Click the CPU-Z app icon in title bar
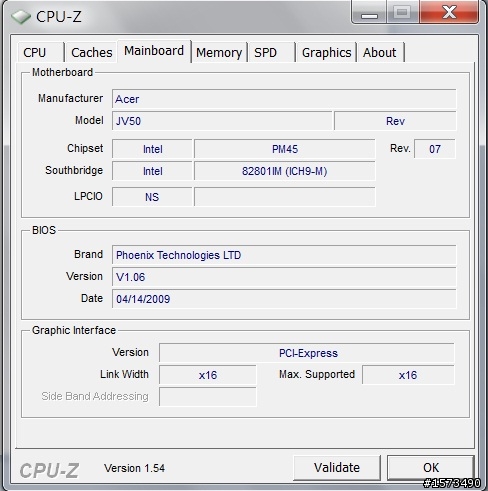The width and height of the screenshot is (488, 491). pos(21,16)
